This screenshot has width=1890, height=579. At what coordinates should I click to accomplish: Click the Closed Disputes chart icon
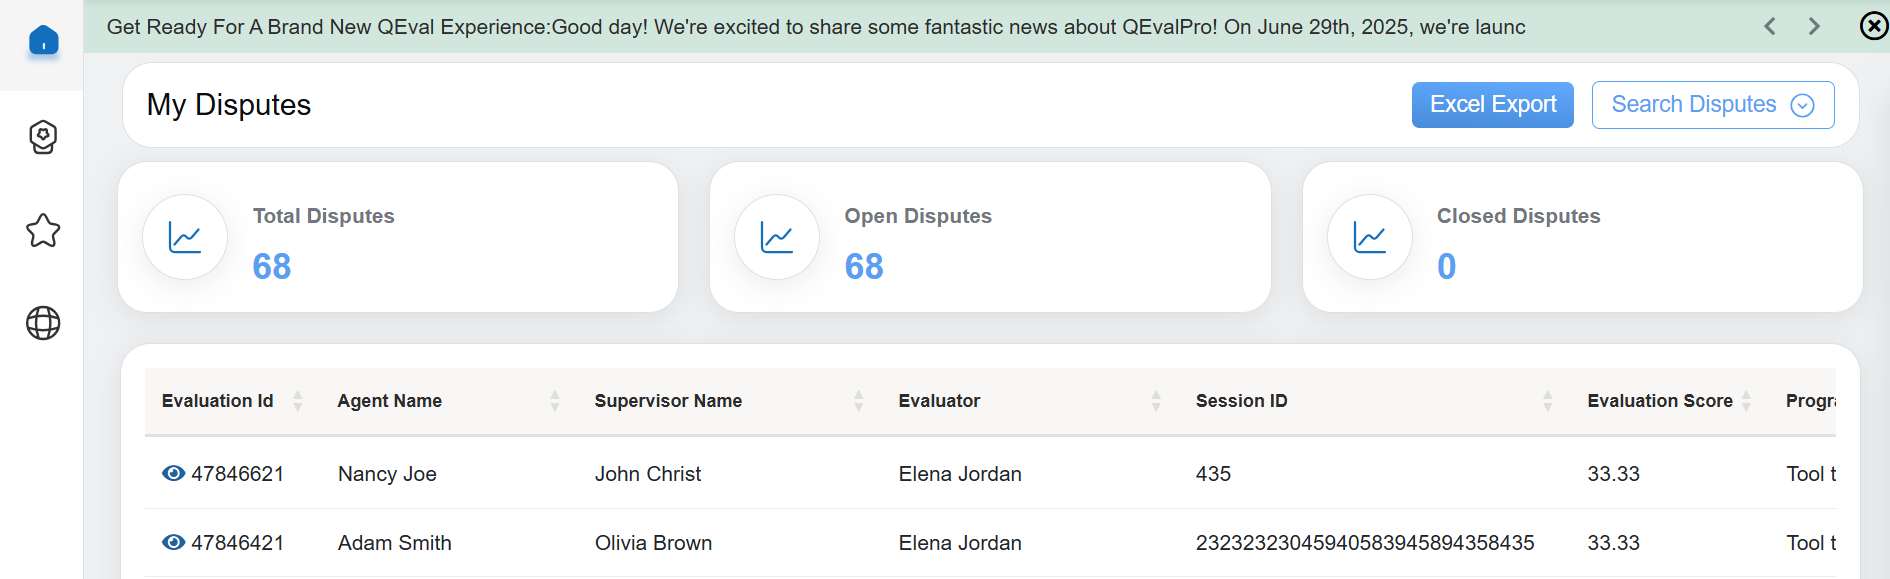coord(1369,237)
